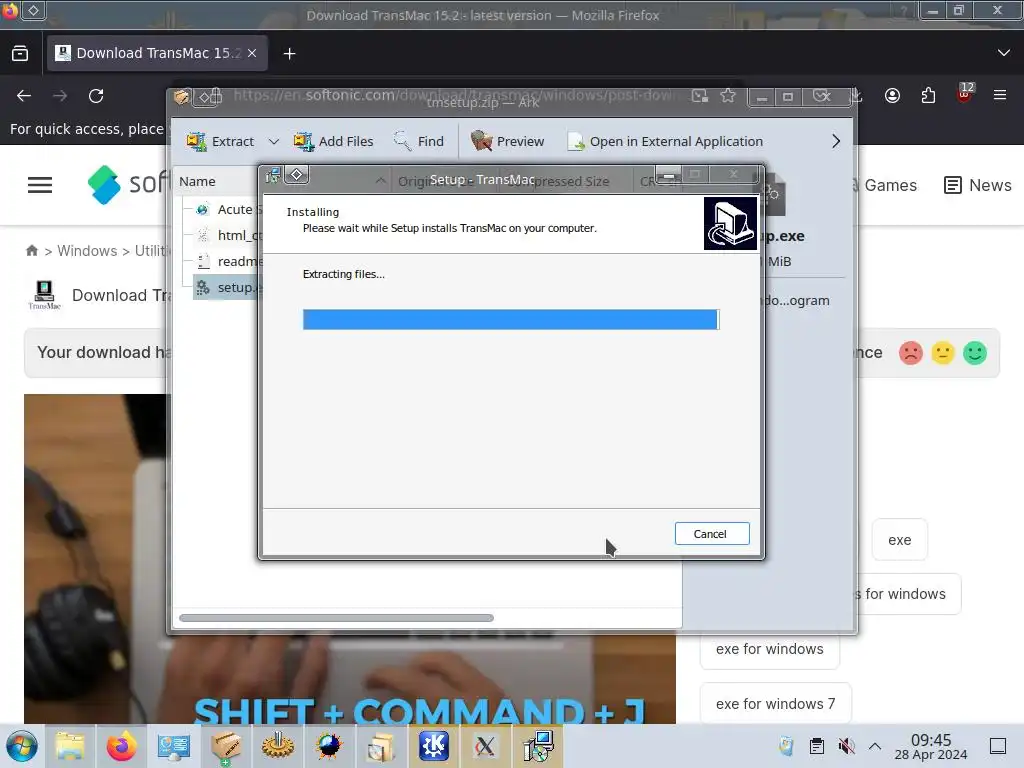This screenshot has height=768, width=1024.
Task: Click the 'exe for windows' tag
Action: (769, 649)
